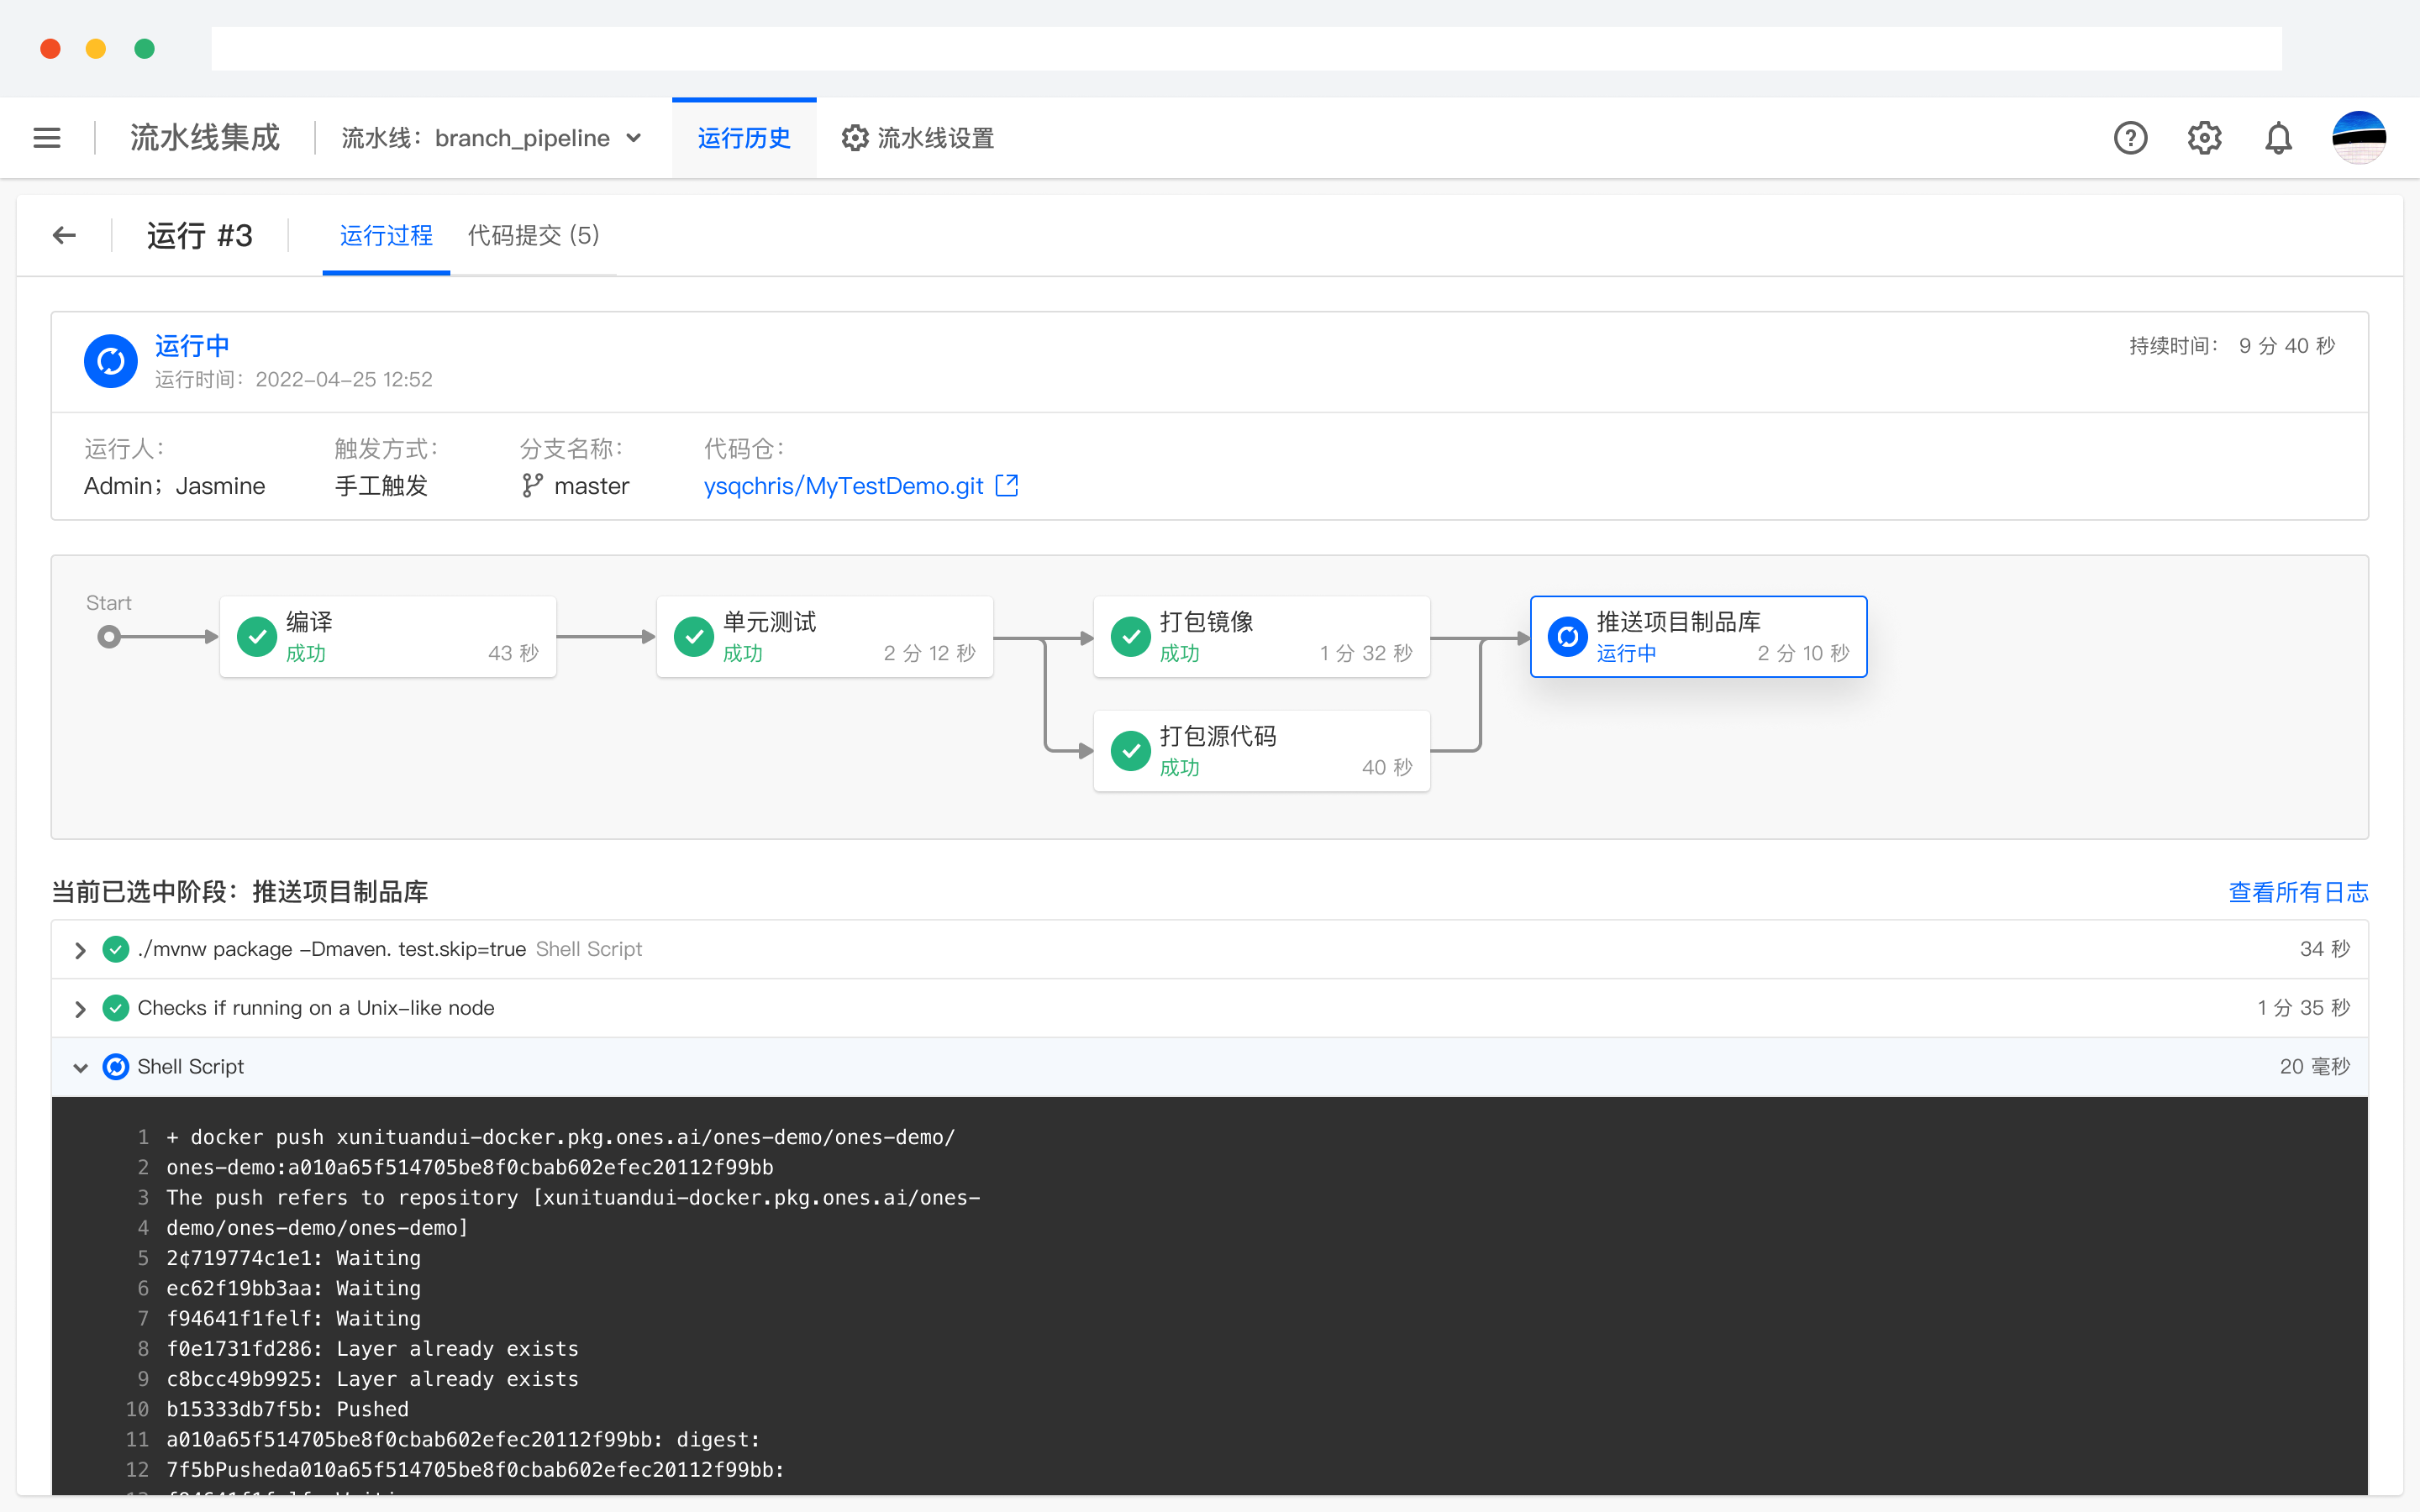
Task: Select the 单元测试 pipeline stage
Action: click(x=824, y=637)
